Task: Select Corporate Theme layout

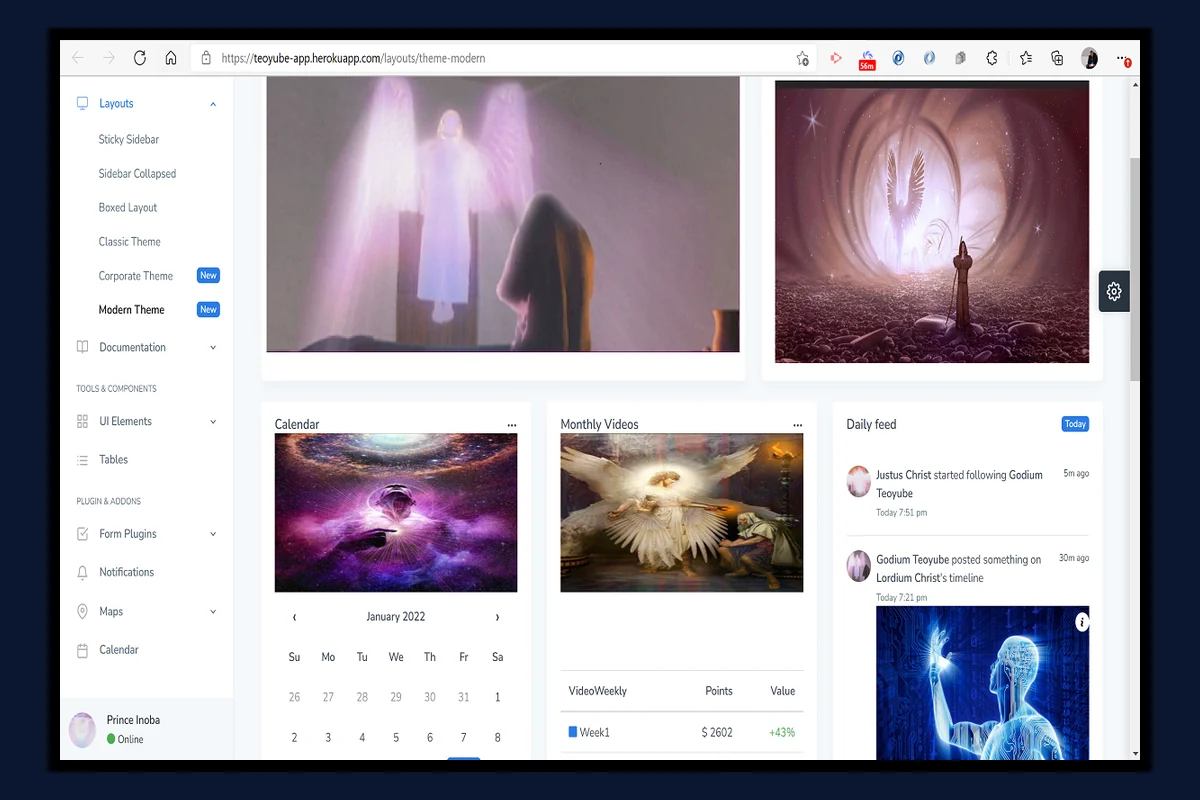Action: [136, 275]
